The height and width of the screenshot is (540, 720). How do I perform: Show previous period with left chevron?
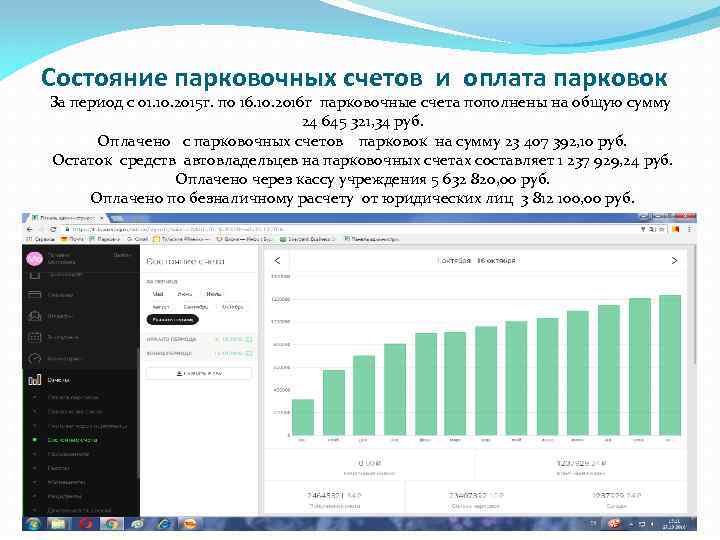point(277,260)
